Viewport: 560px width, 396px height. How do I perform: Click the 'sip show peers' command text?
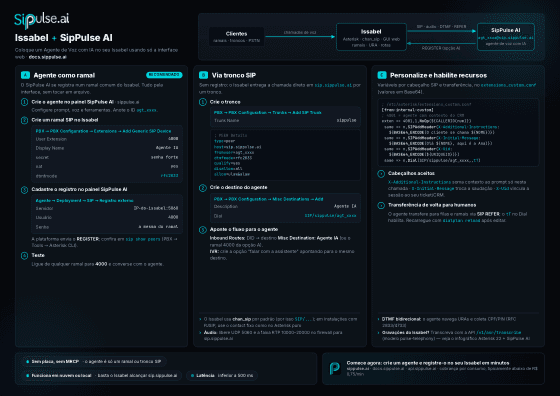(142, 239)
